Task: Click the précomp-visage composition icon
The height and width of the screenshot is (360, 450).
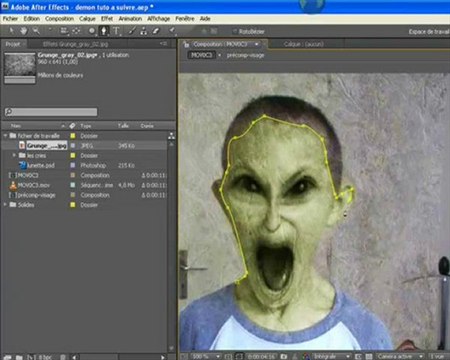Action: (x=13, y=195)
